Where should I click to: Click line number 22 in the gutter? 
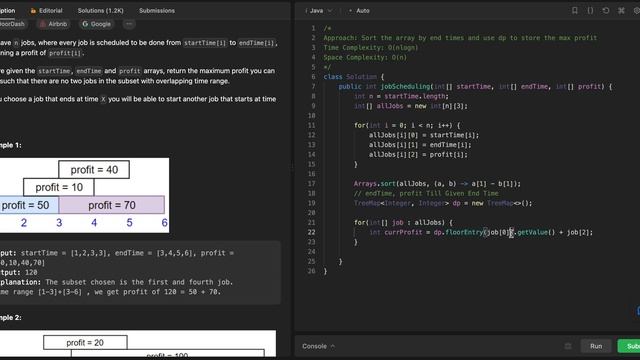pyautogui.click(x=311, y=232)
